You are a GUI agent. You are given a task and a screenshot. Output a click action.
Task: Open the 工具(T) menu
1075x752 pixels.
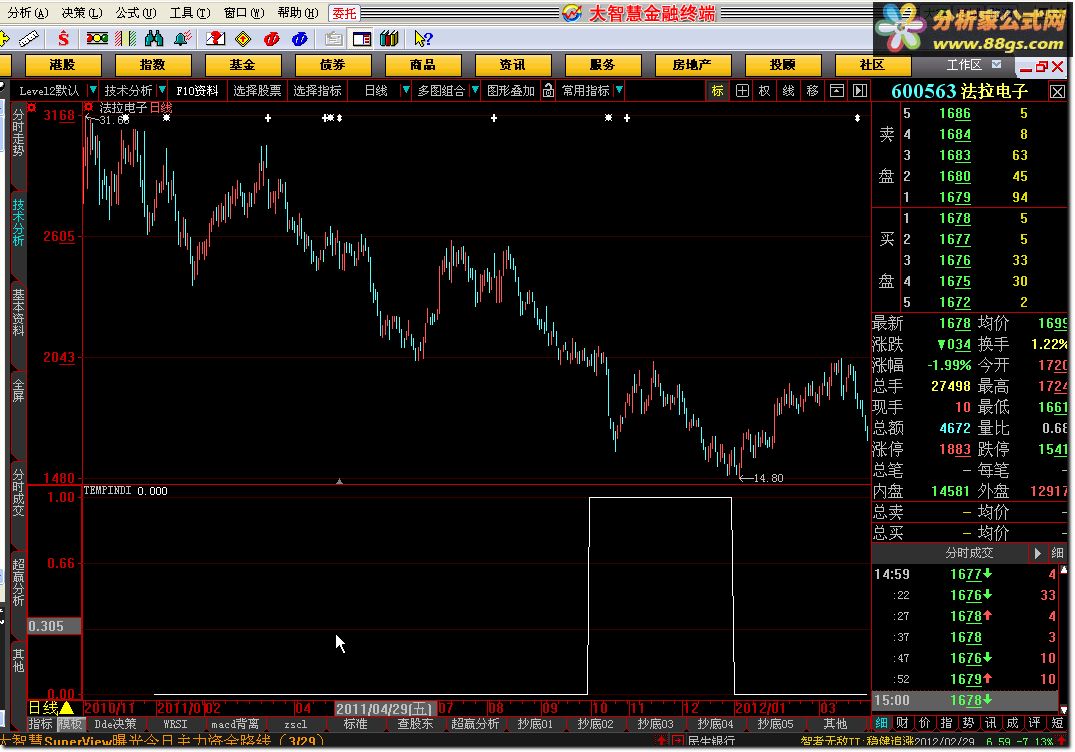click(190, 12)
